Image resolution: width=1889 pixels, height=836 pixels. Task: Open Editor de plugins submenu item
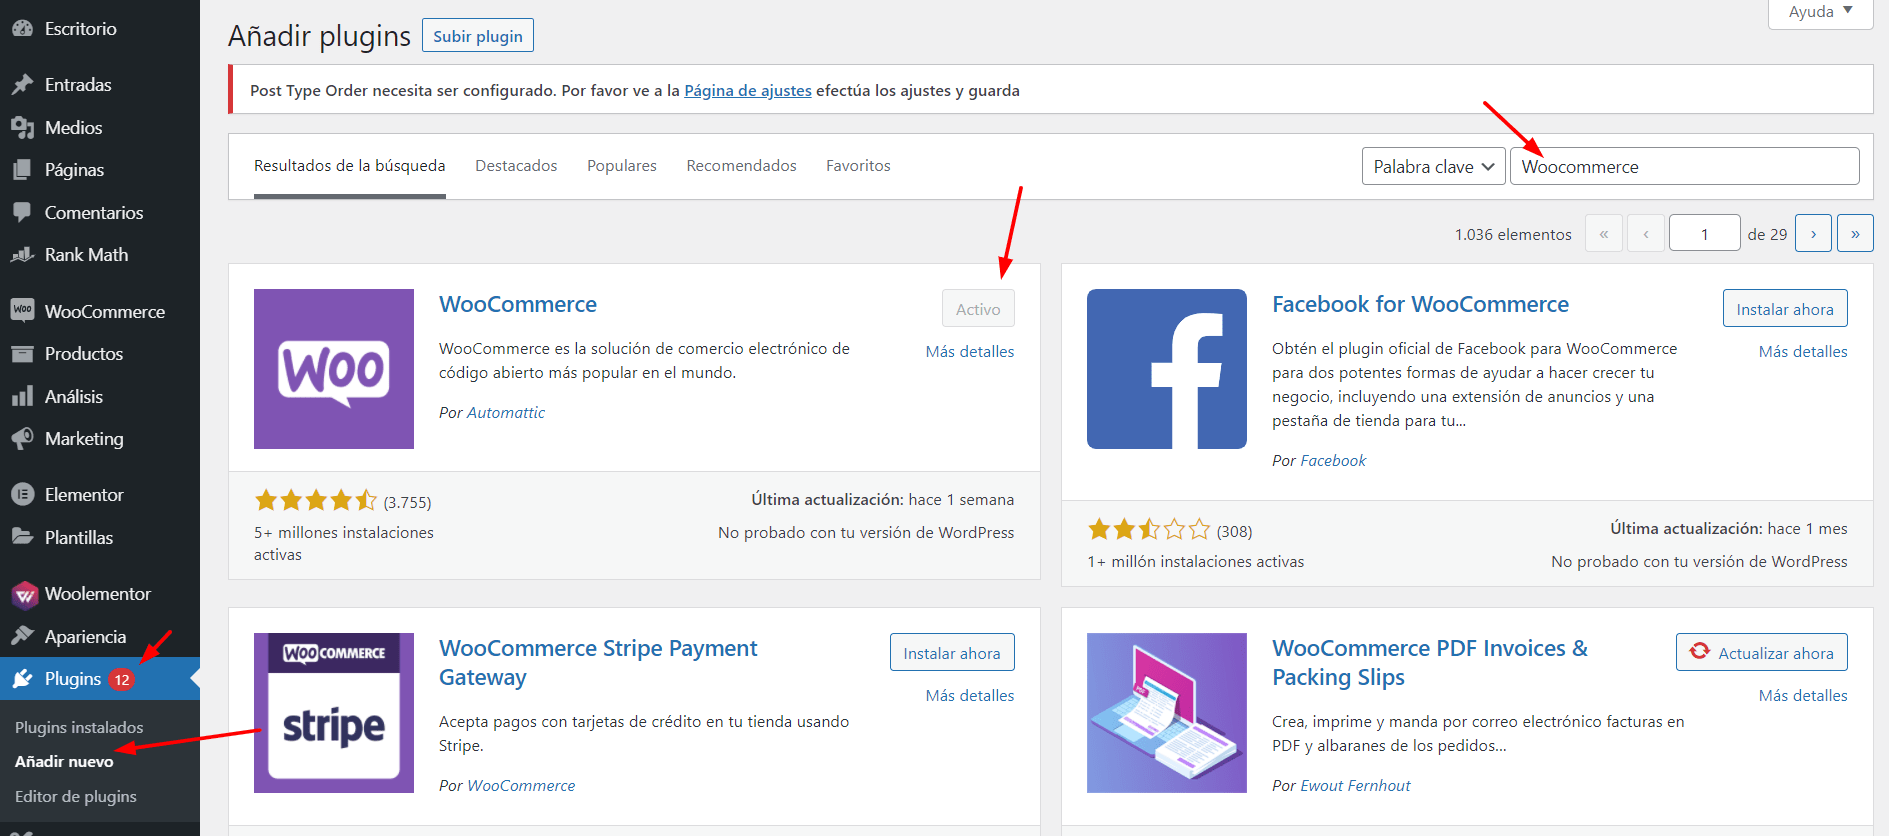[76, 797]
